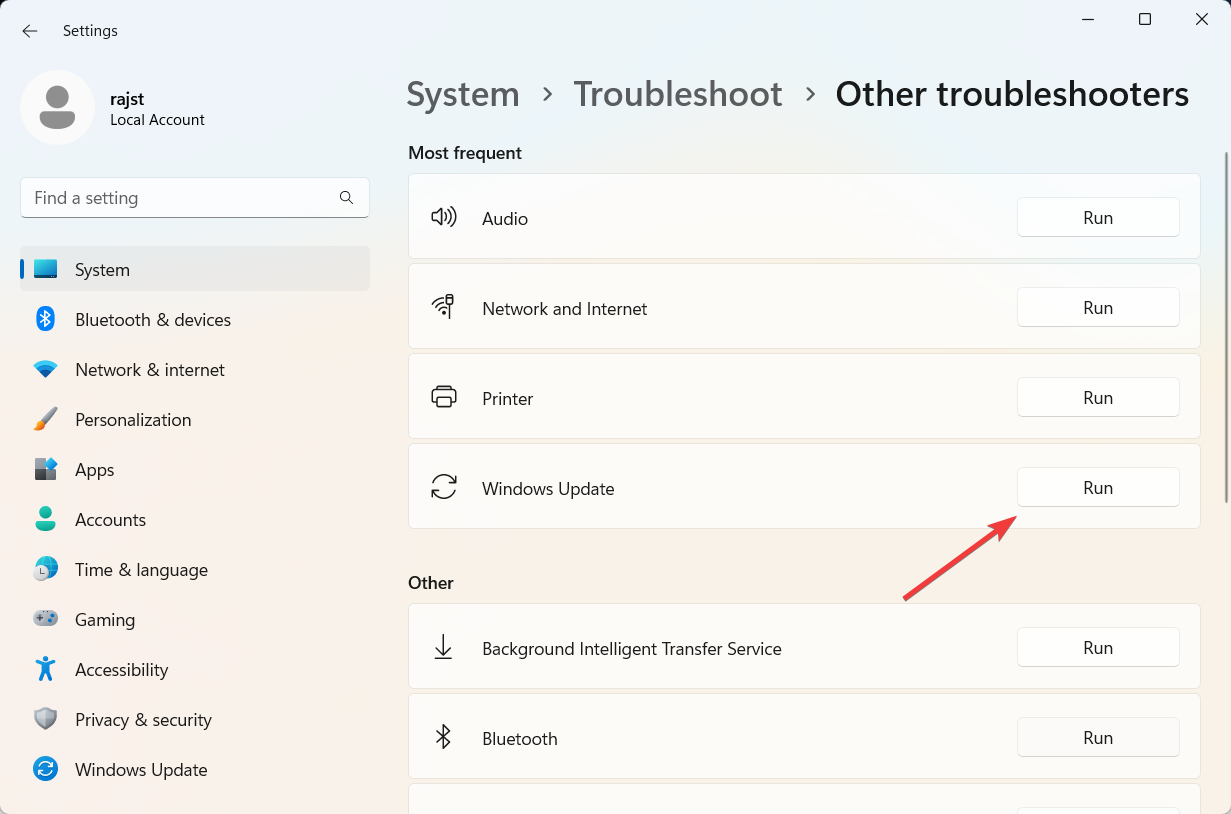Click the Accounts person icon
1231x814 pixels.
pyautogui.click(x=46, y=519)
